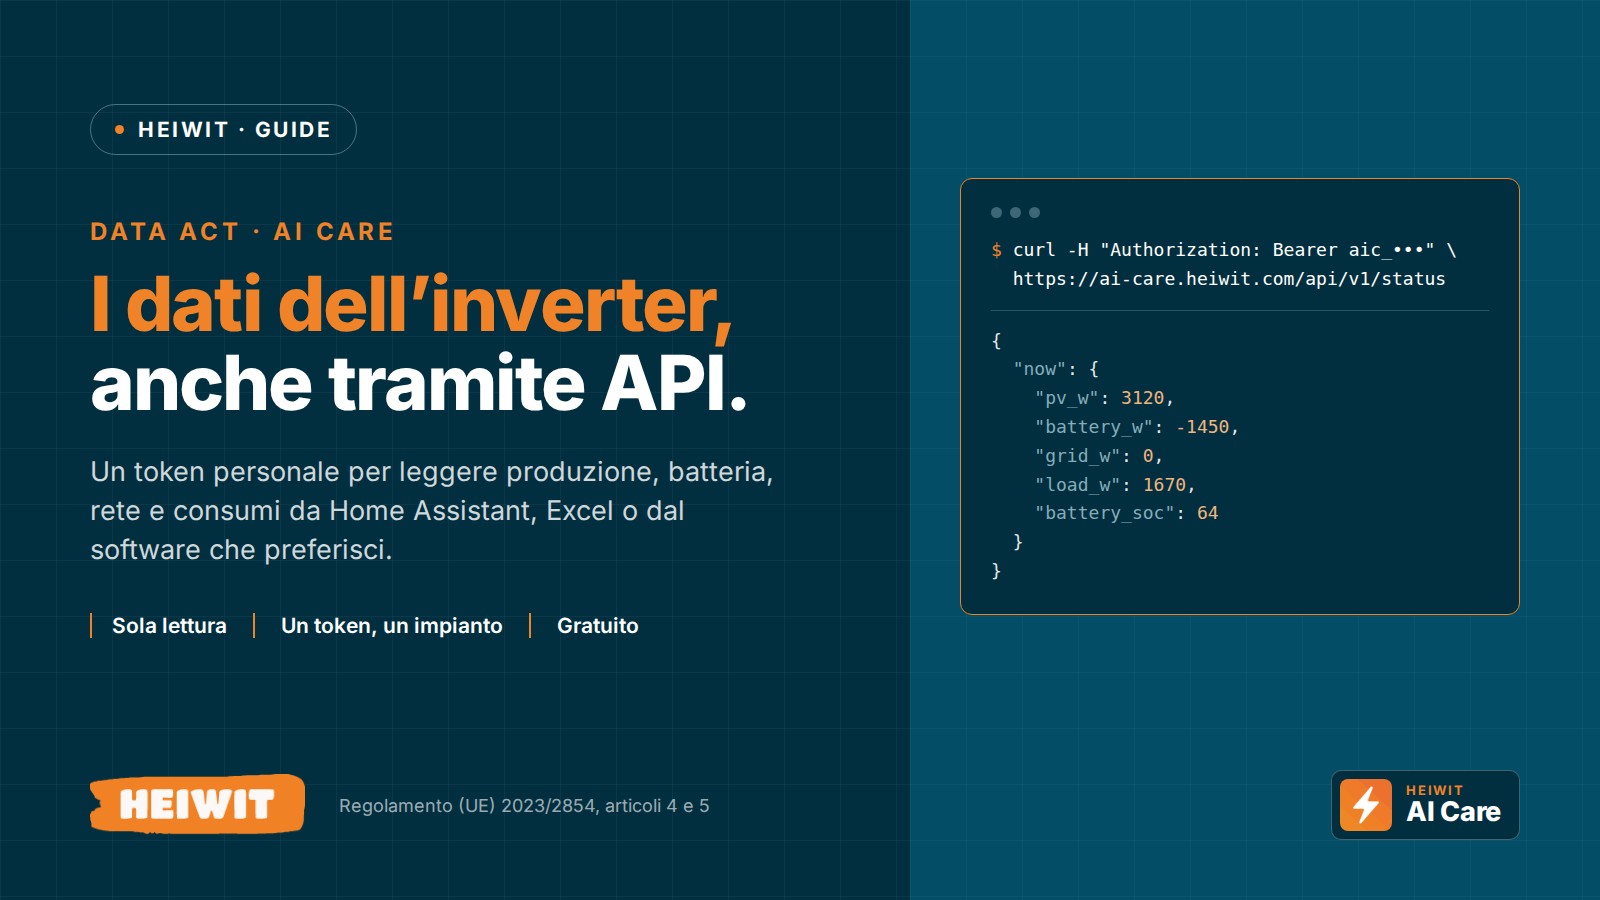The height and width of the screenshot is (900, 1600).
Task: Click the API URL ai-care.heiwit.com/api/v1/status
Action: click(x=1229, y=279)
